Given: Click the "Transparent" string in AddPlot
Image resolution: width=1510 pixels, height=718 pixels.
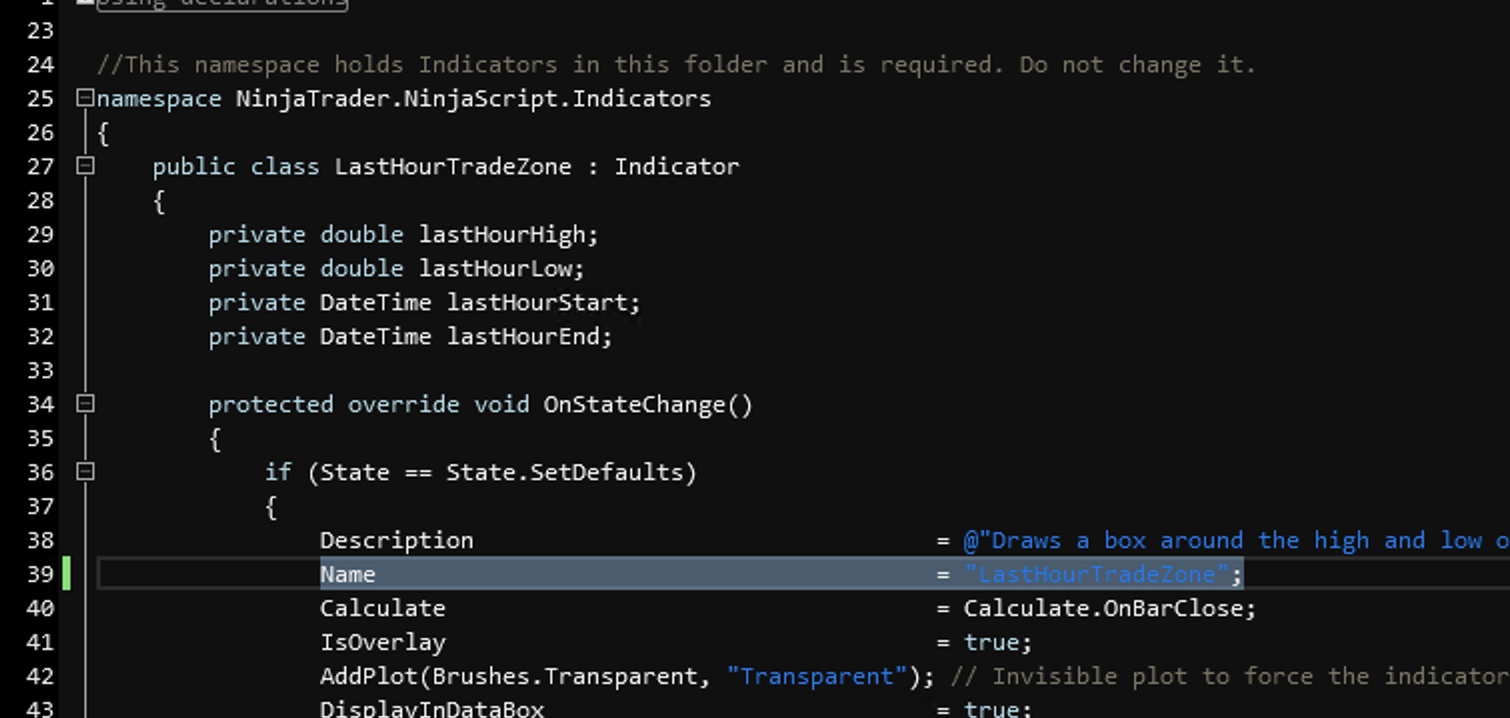Looking at the screenshot, I should pyautogui.click(x=816, y=676).
